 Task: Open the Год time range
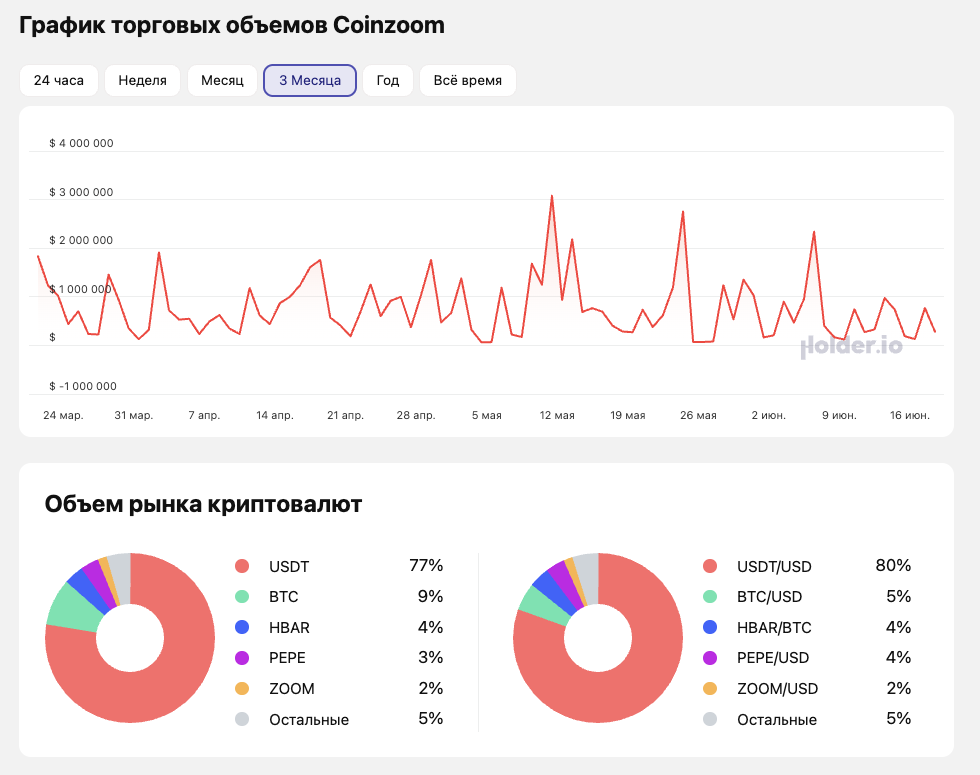click(x=388, y=81)
